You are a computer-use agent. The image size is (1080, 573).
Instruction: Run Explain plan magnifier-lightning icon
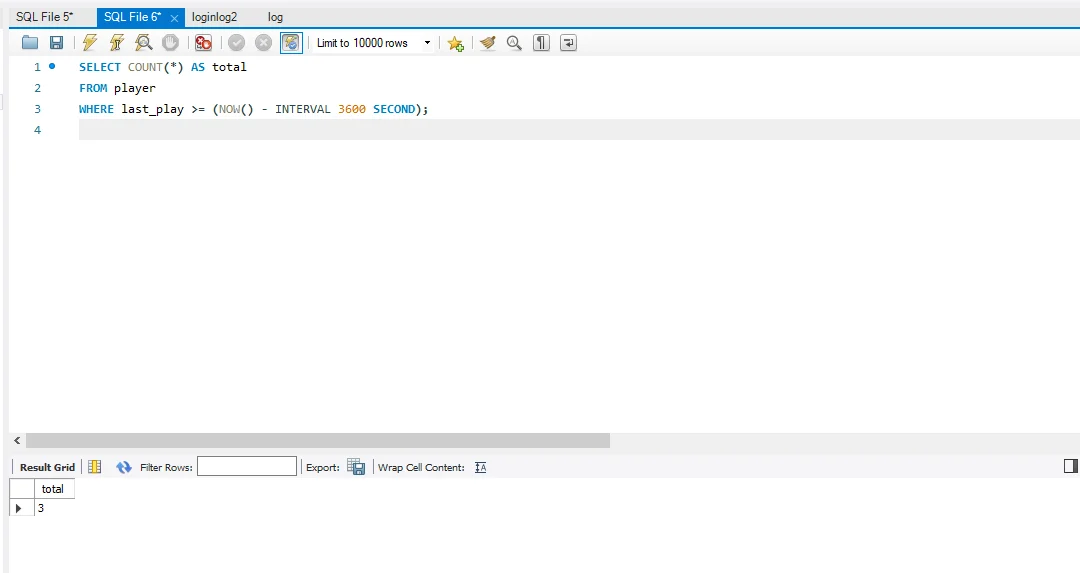144,43
